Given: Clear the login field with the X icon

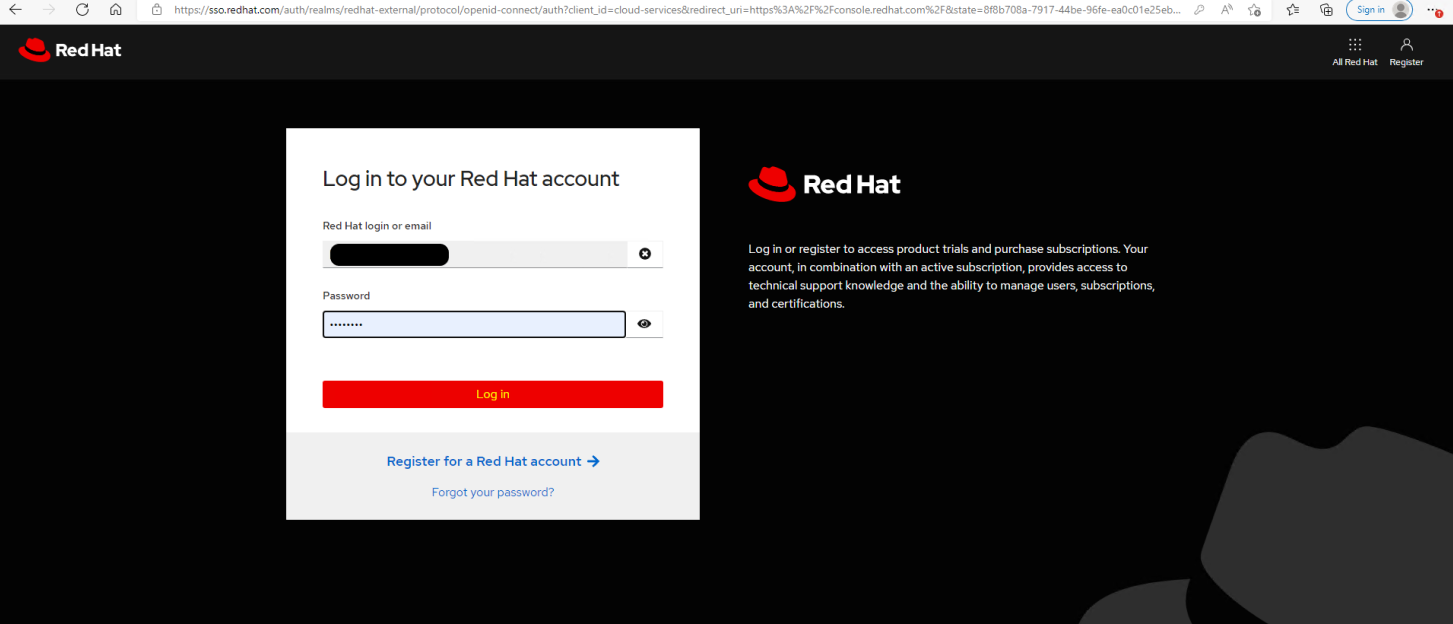Looking at the screenshot, I should pos(645,254).
